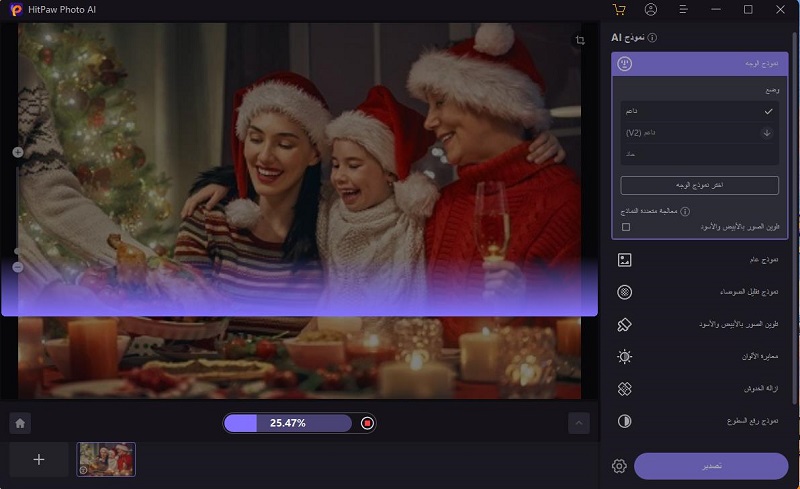The width and height of the screenshot is (800, 489).
Task: Click the test face model button
Action: (x=699, y=185)
